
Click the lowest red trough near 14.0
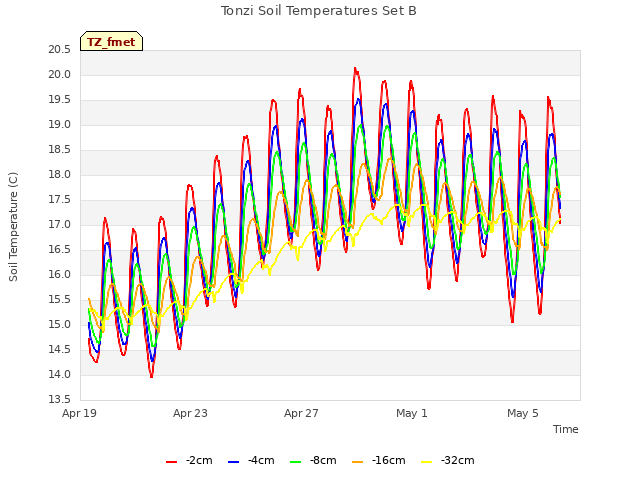151,376
